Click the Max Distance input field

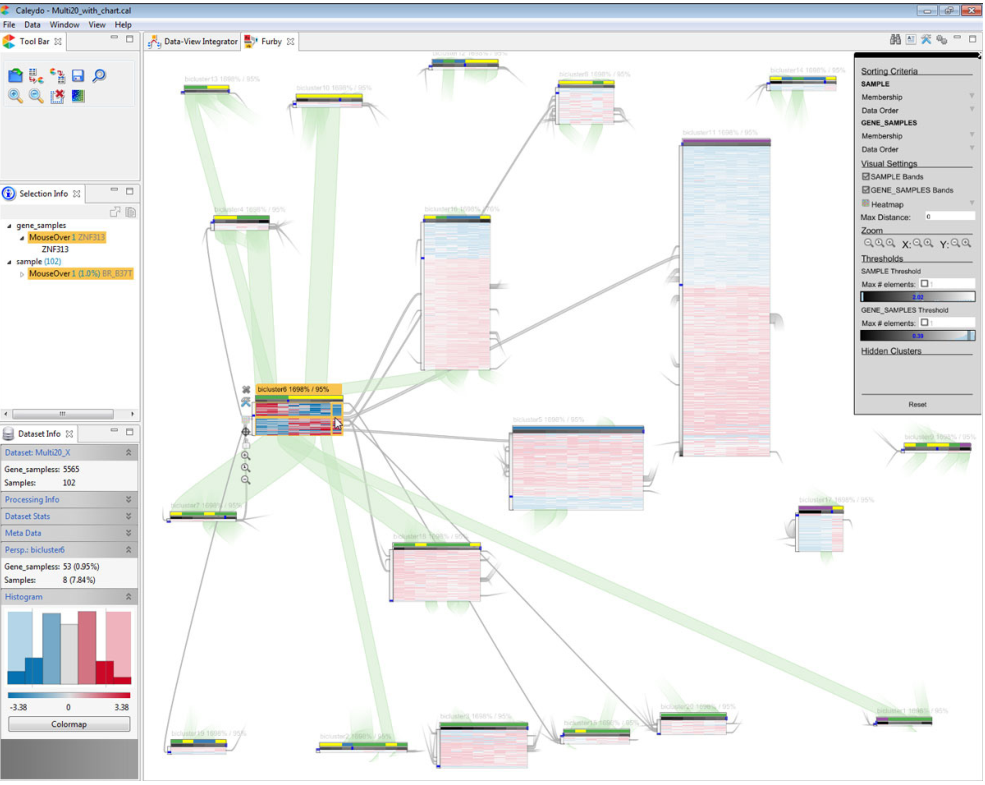948,216
